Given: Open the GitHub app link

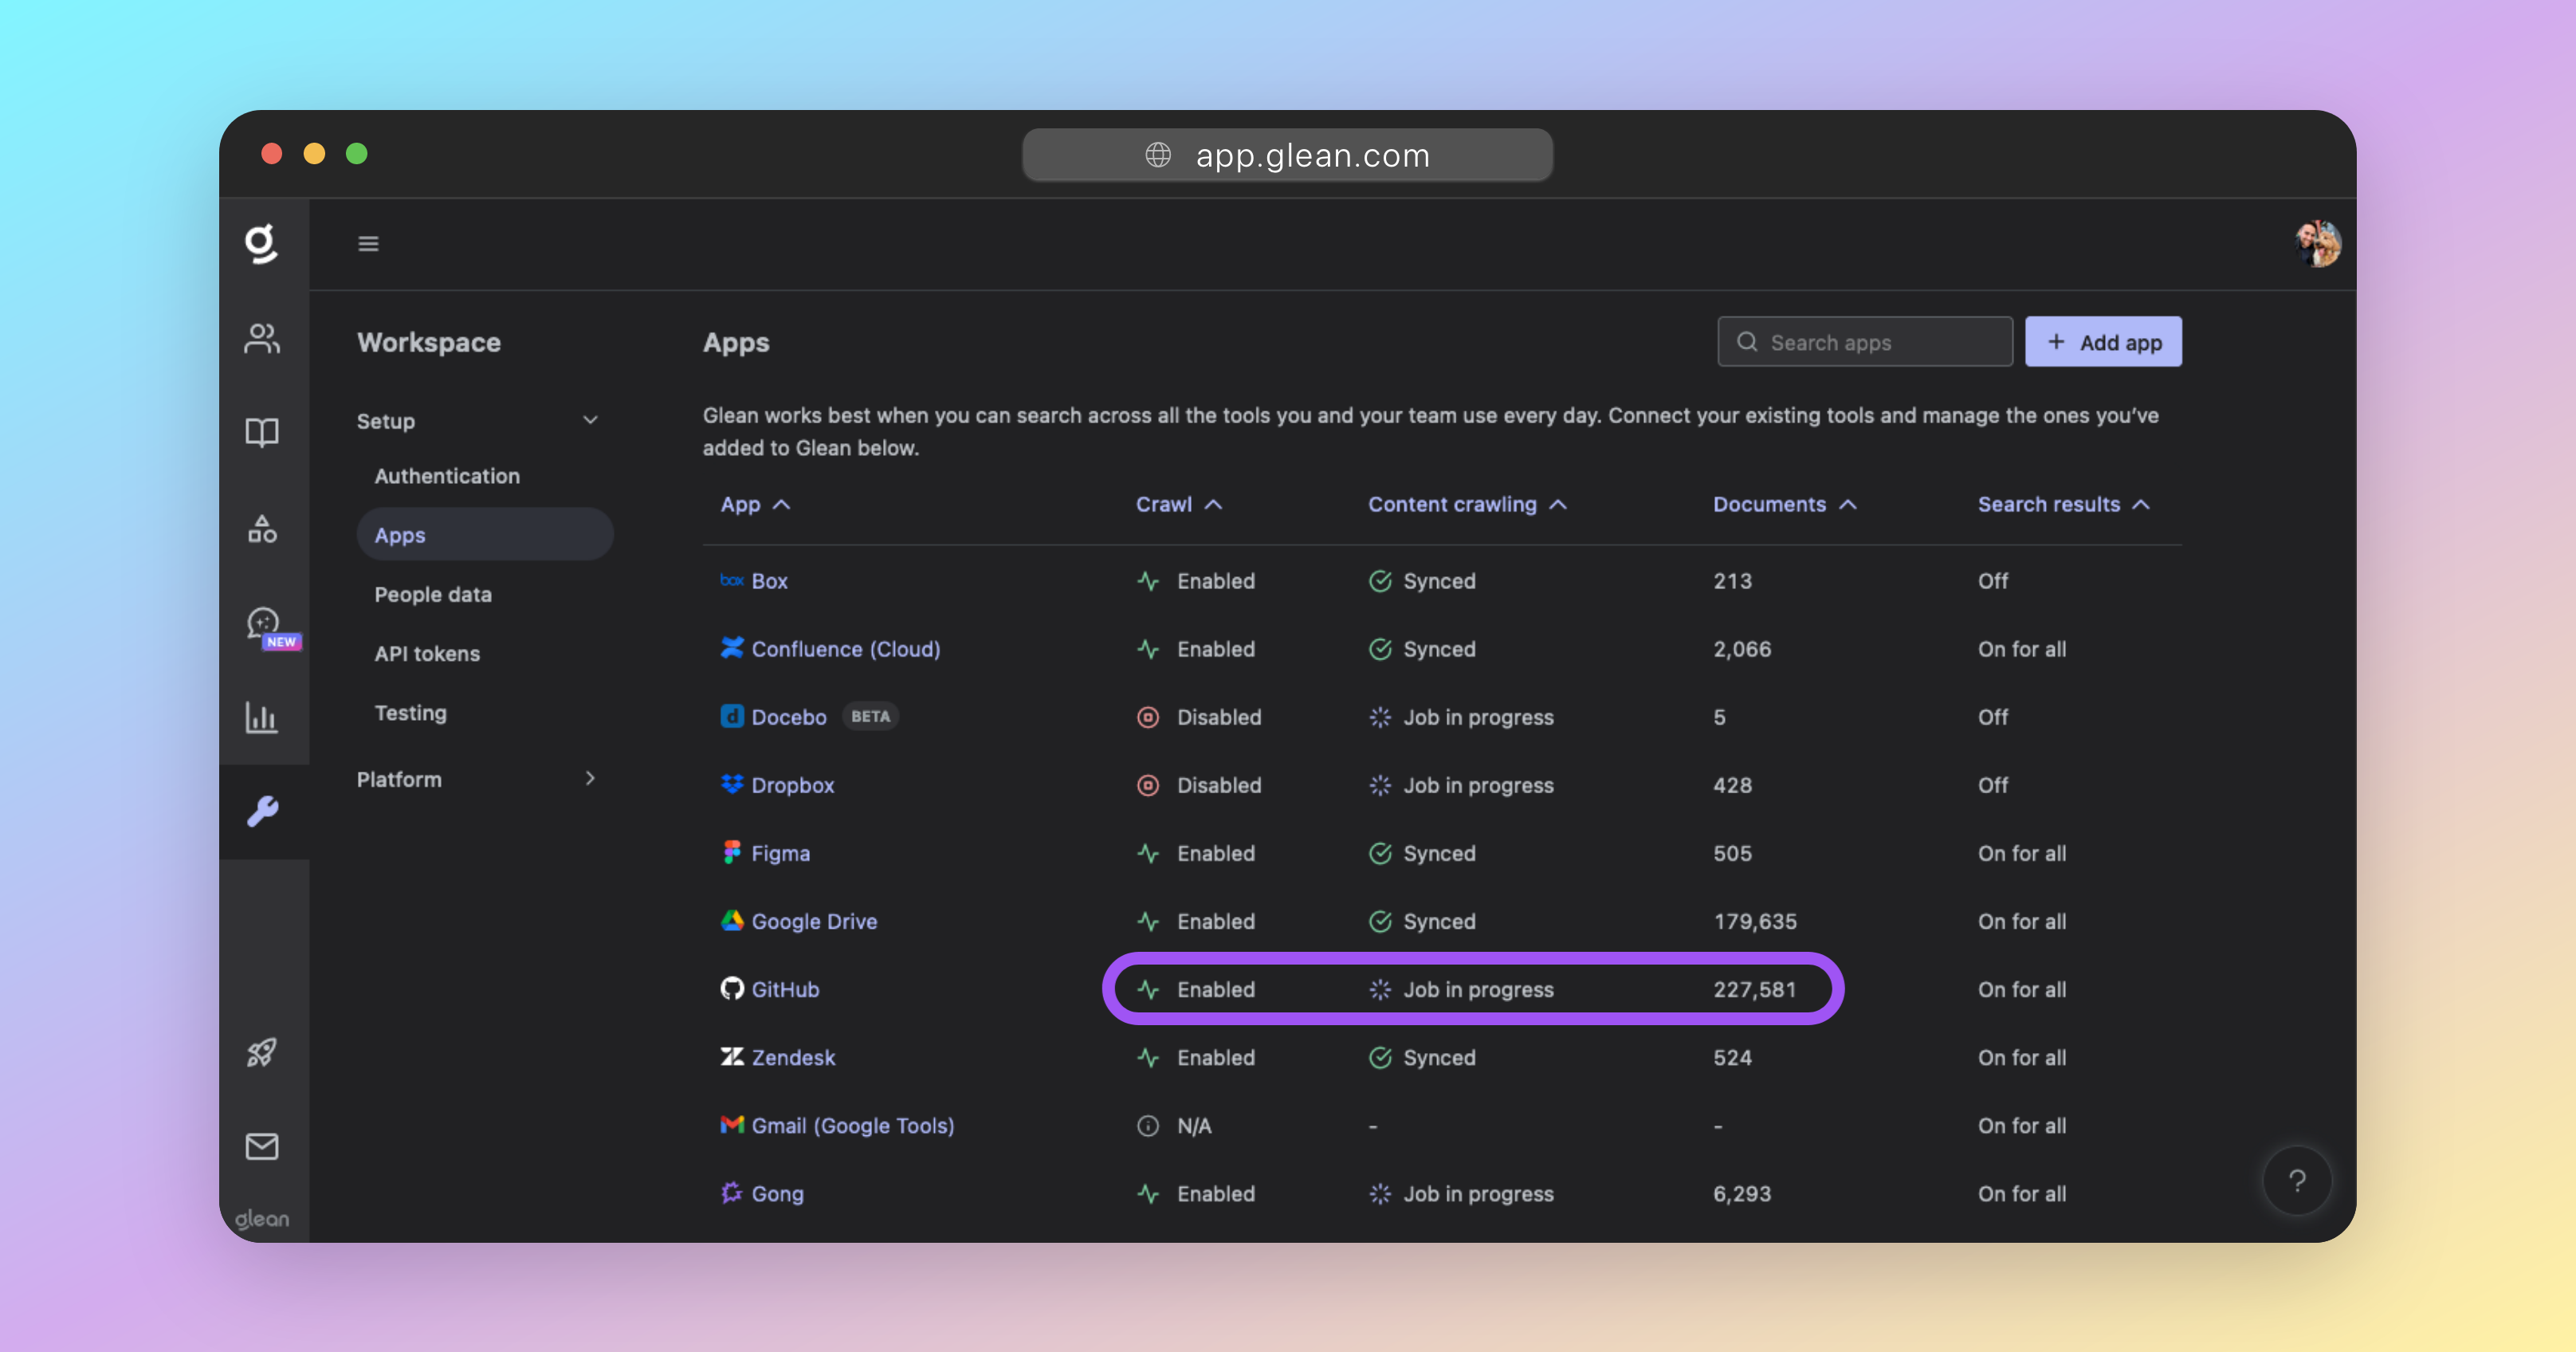Looking at the screenshot, I should pyautogui.click(x=785, y=989).
